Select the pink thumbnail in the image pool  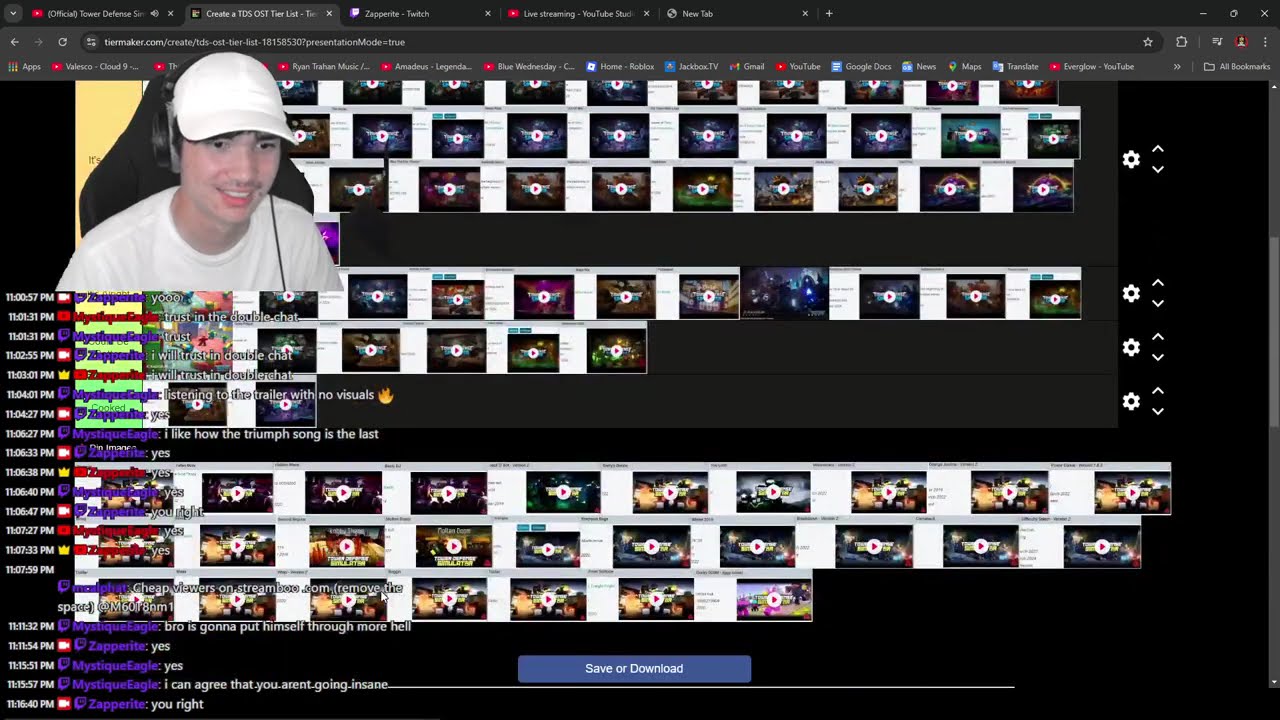click(774, 600)
